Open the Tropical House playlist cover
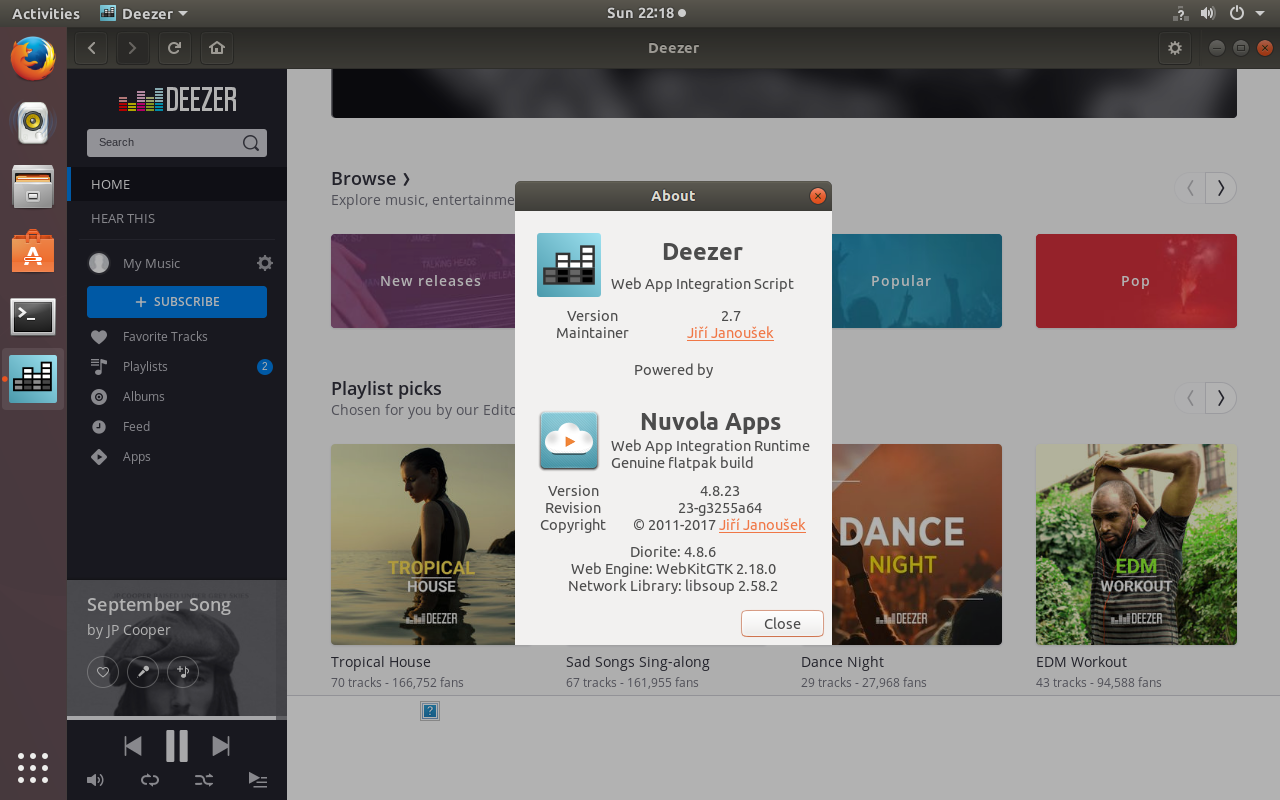The width and height of the screenshot is (1280, 800). point(423,544)
